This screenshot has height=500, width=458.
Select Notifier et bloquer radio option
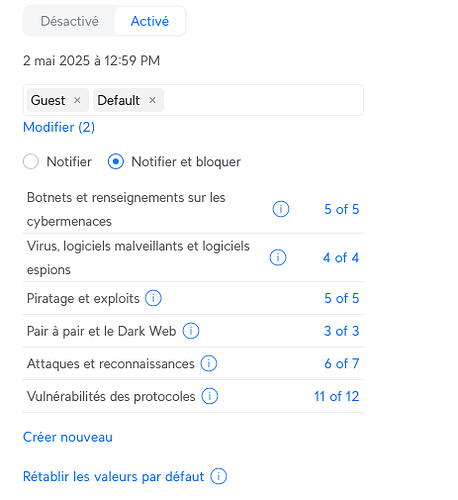tap(116, 162)
